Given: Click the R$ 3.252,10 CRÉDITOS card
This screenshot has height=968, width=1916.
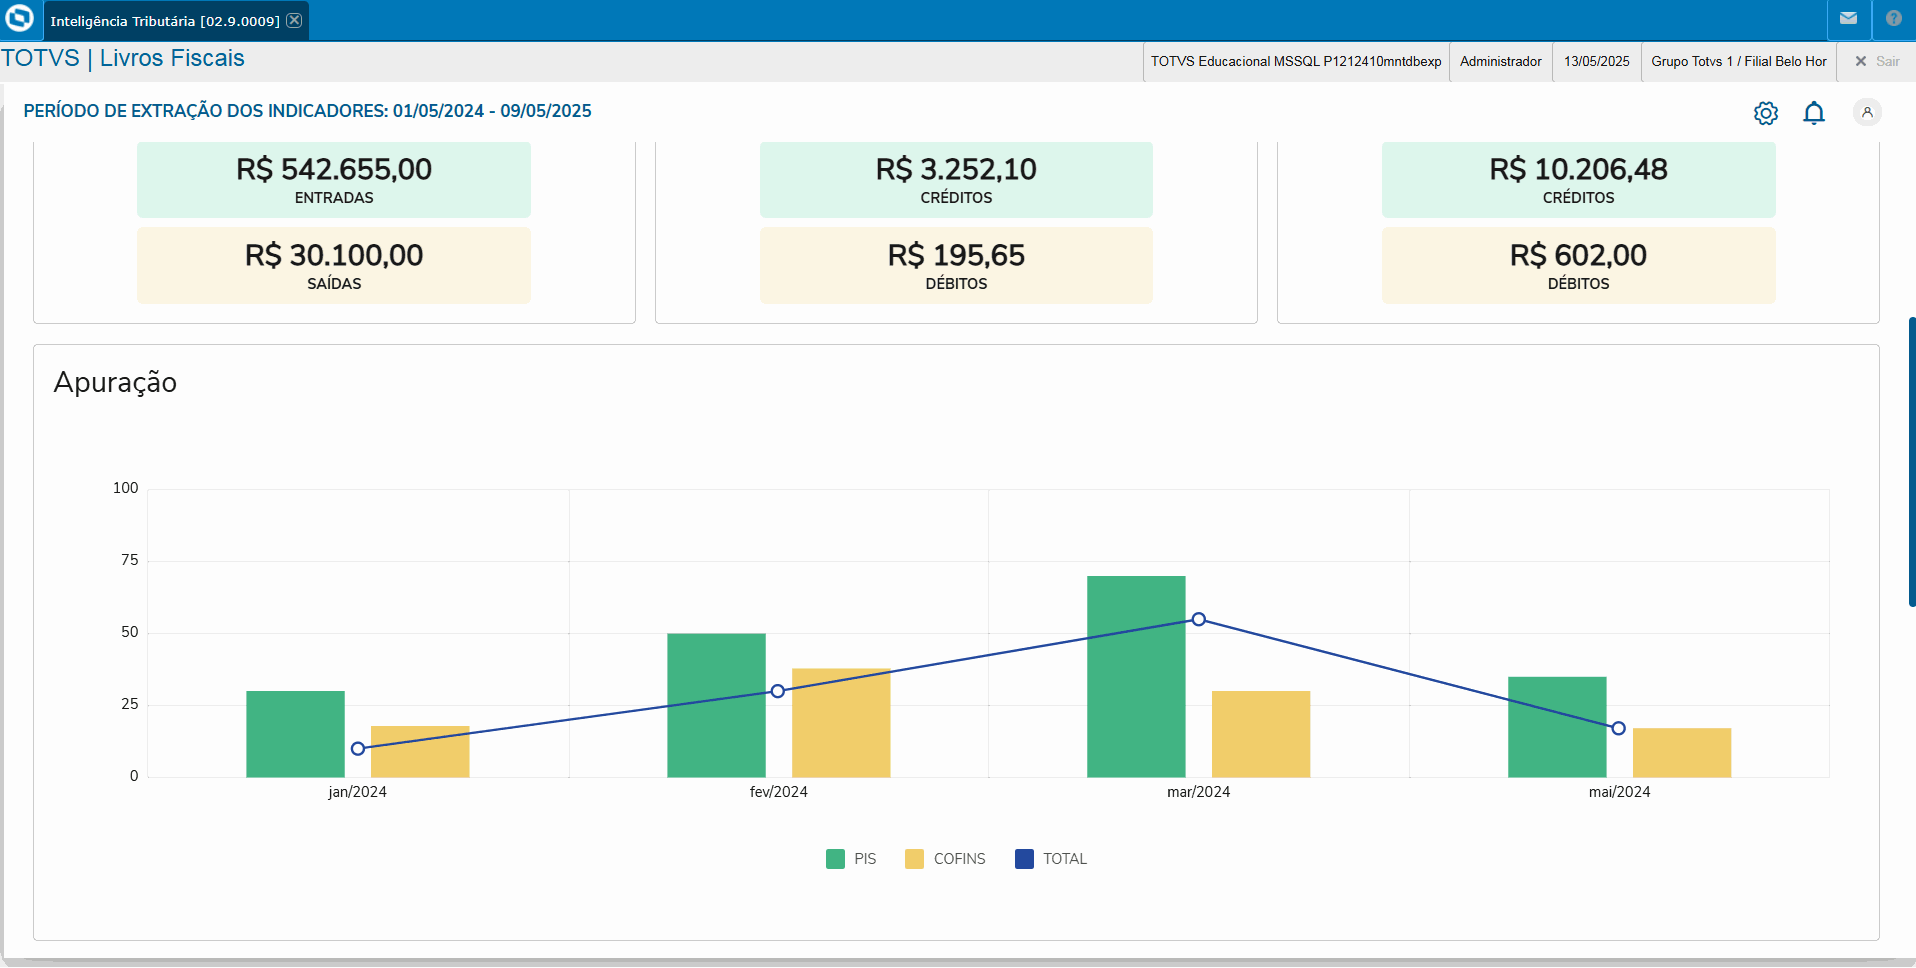Looking at the screenshot, I should (956, 180).
